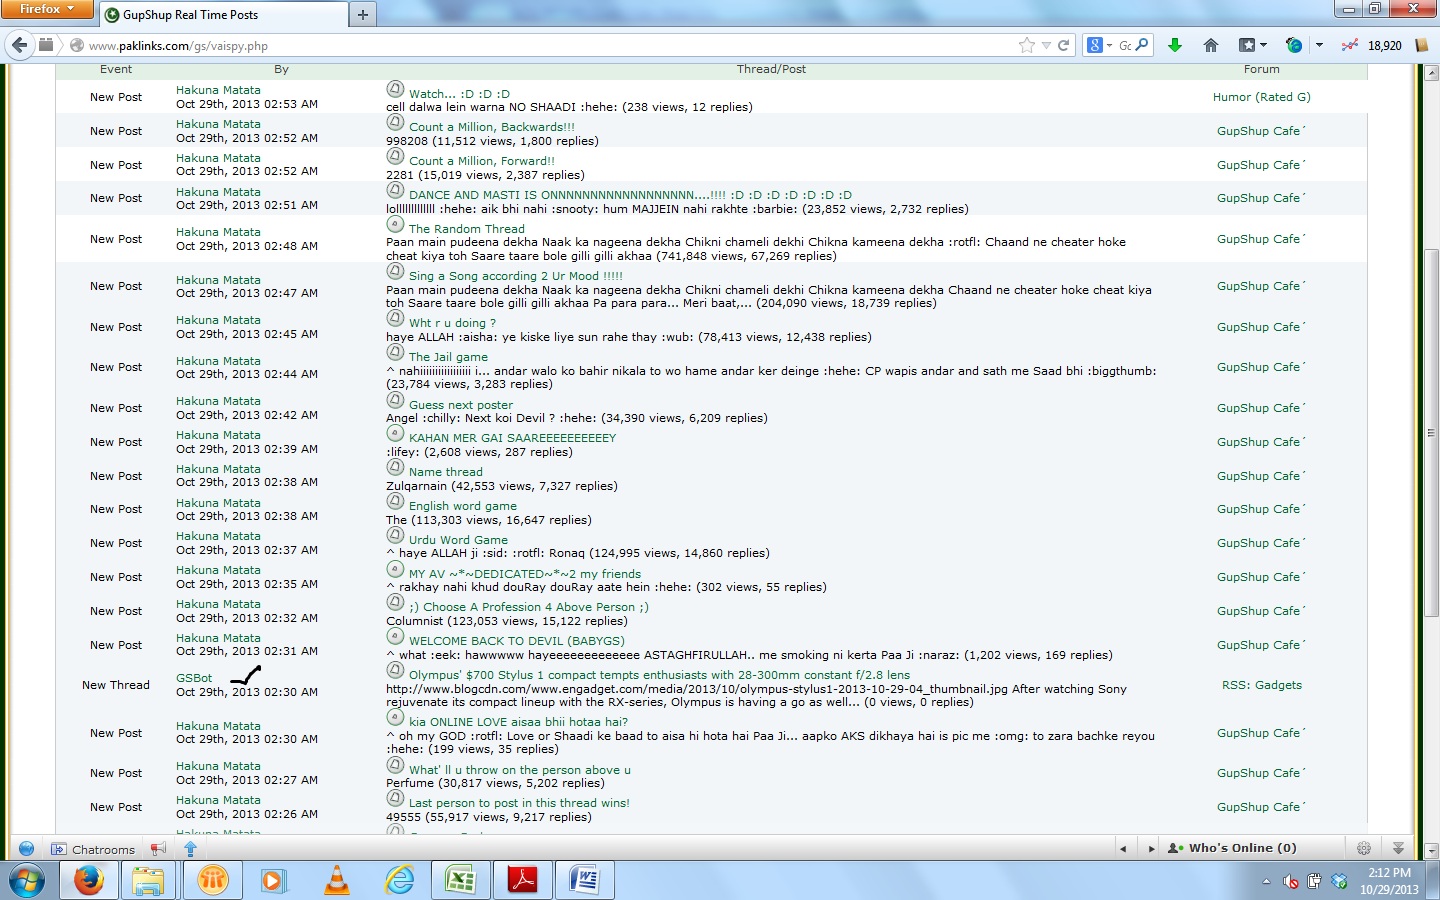Screen dimensions: 1440x900
Task: Open Adobe Reader from the taskbar
Action: click(x=522, y=880)
